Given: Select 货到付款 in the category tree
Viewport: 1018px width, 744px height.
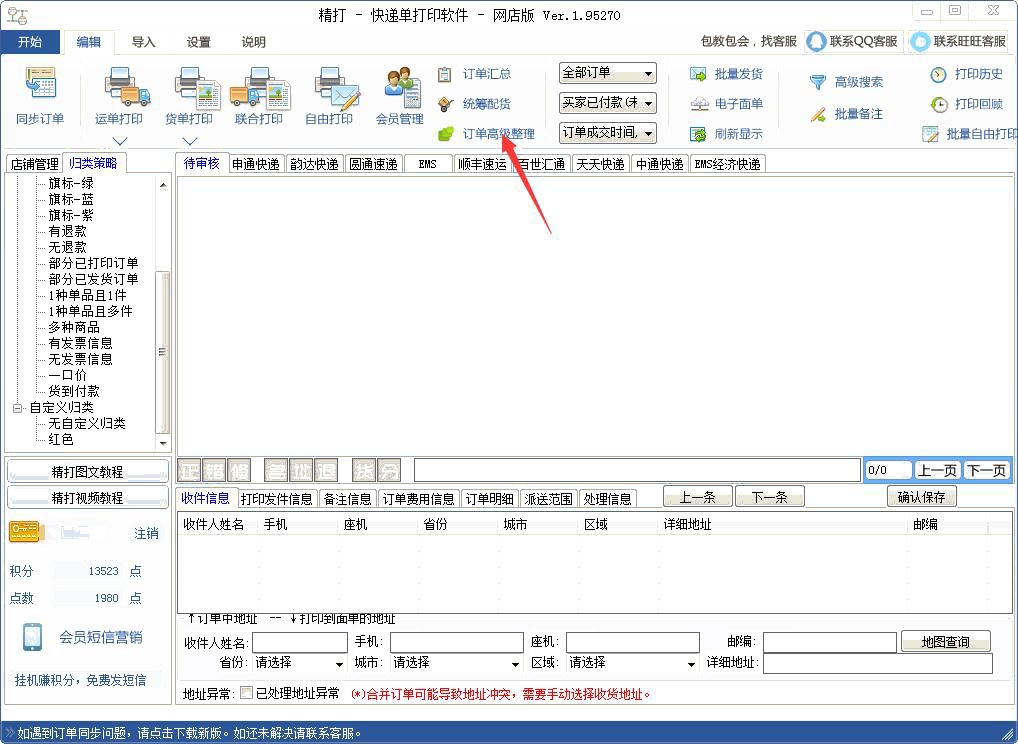Looking at the screenshot, I should pos(74,391).
